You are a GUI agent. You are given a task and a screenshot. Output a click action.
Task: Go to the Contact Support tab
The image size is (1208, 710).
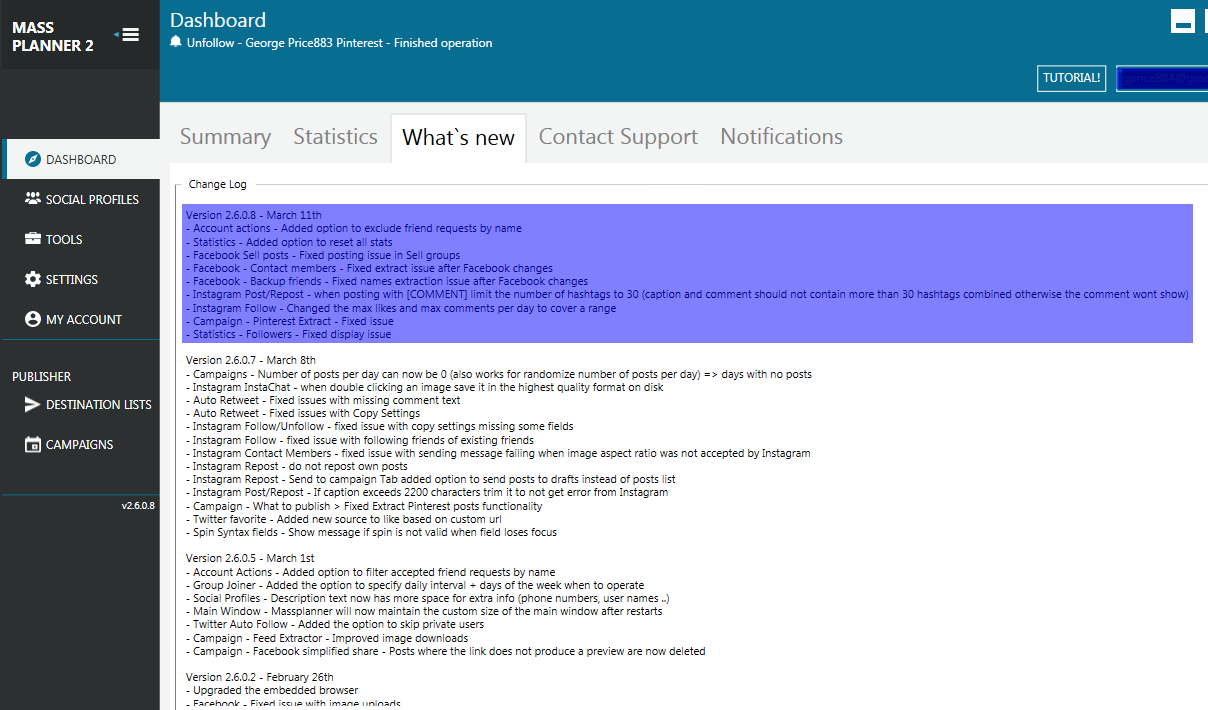618,137
